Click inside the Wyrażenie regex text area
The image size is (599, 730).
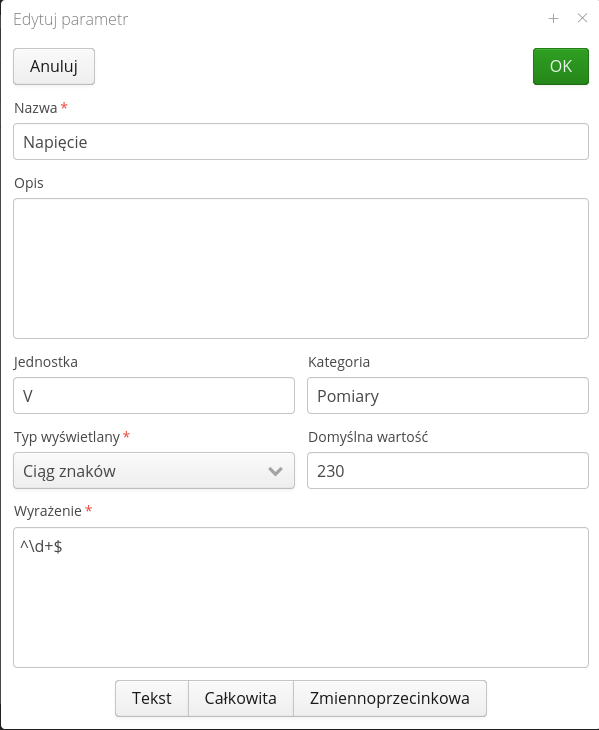(x=301, y=597)
